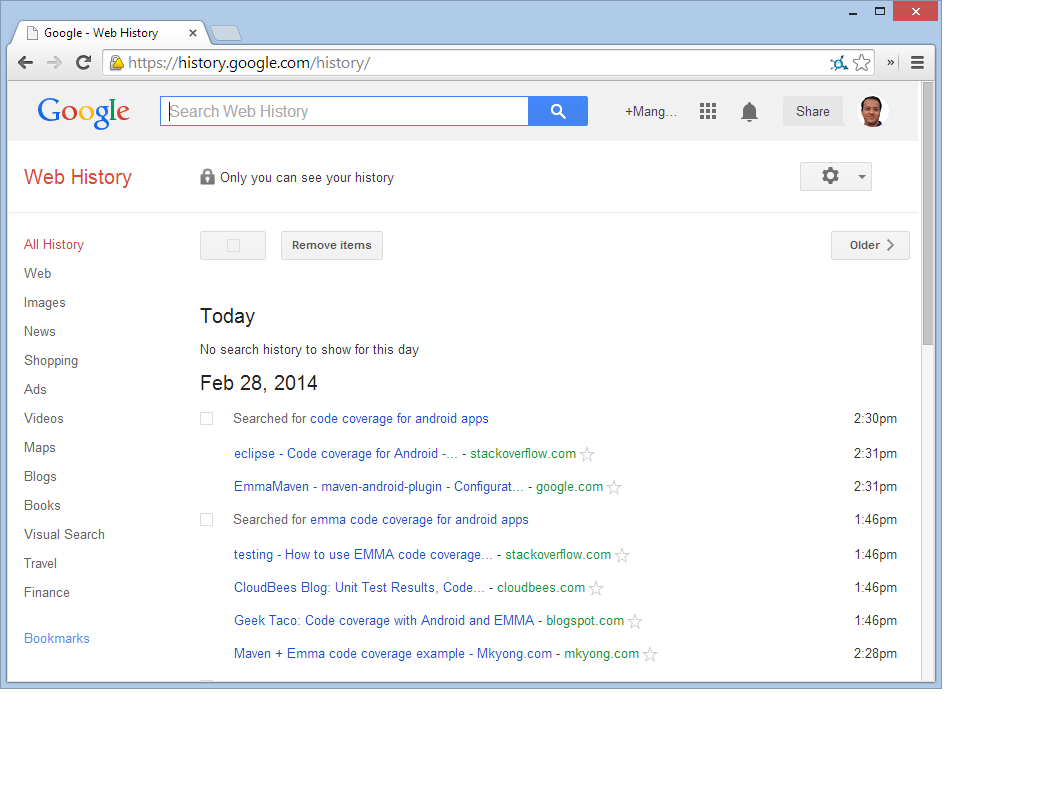The image size is (1044, 800).
Task: Filter history by Maps
Action: pos(40,448)
